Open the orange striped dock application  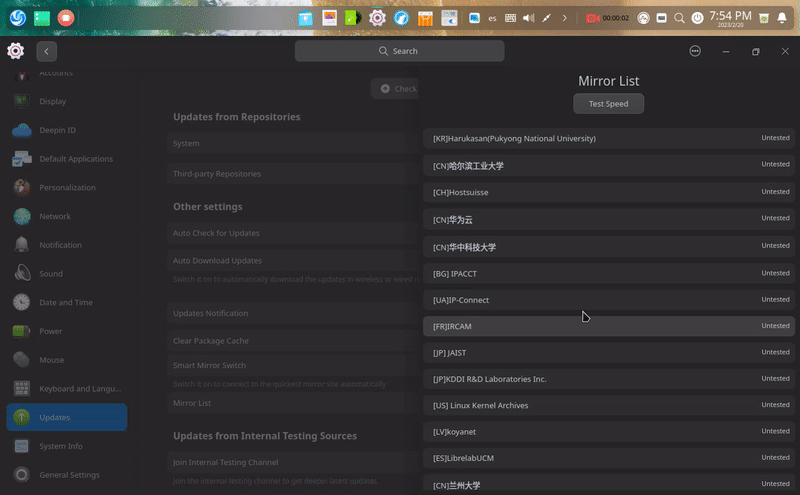(x=425, y=18)
